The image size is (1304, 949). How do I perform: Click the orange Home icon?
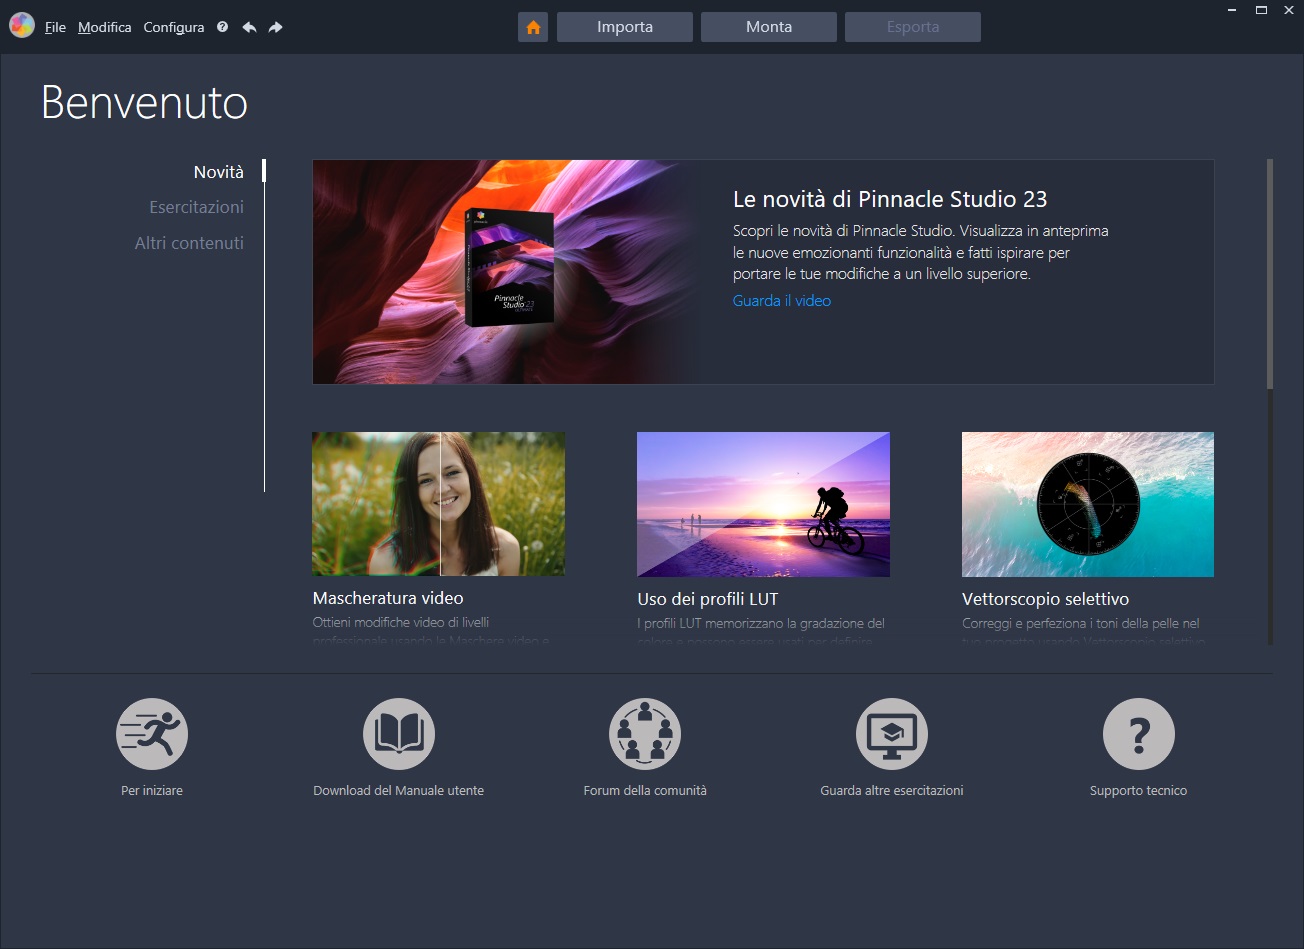coord(533,27)
